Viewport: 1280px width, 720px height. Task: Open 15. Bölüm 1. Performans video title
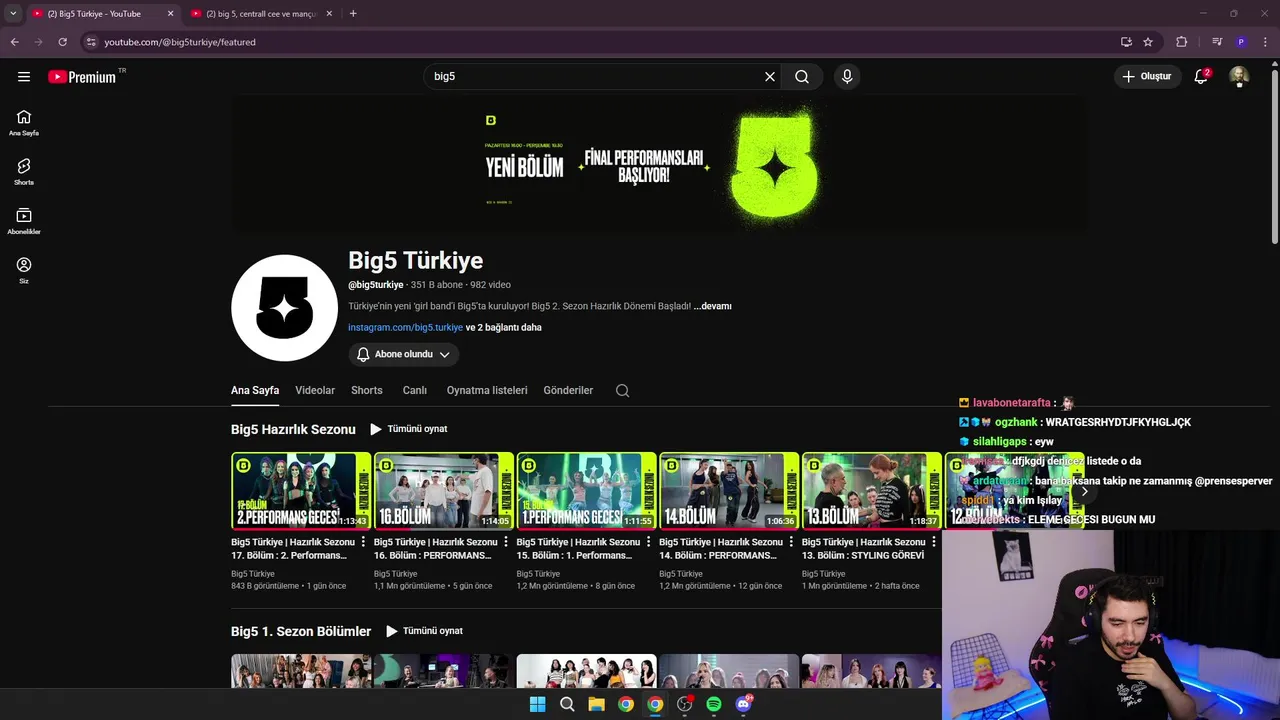click(578, 548)
